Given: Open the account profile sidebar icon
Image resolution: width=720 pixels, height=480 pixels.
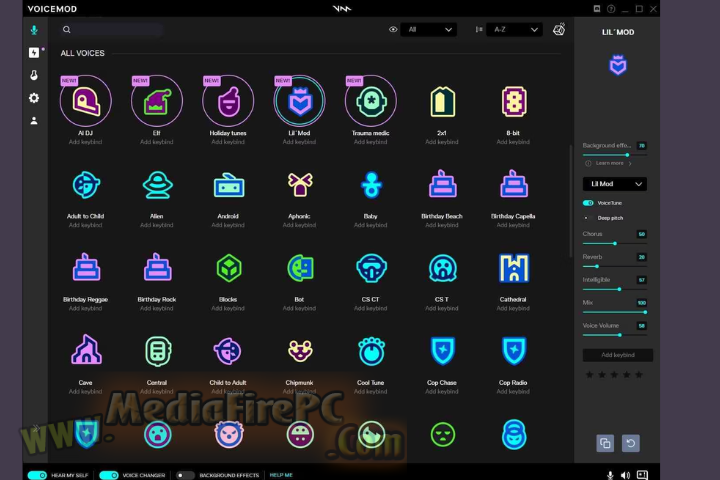Looking at the screenshot, I should (x=34, y=121).
